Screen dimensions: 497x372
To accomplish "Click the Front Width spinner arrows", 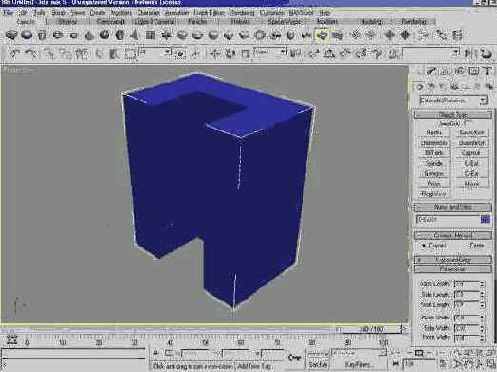I will pyautogui.click(x=482, y=338).
